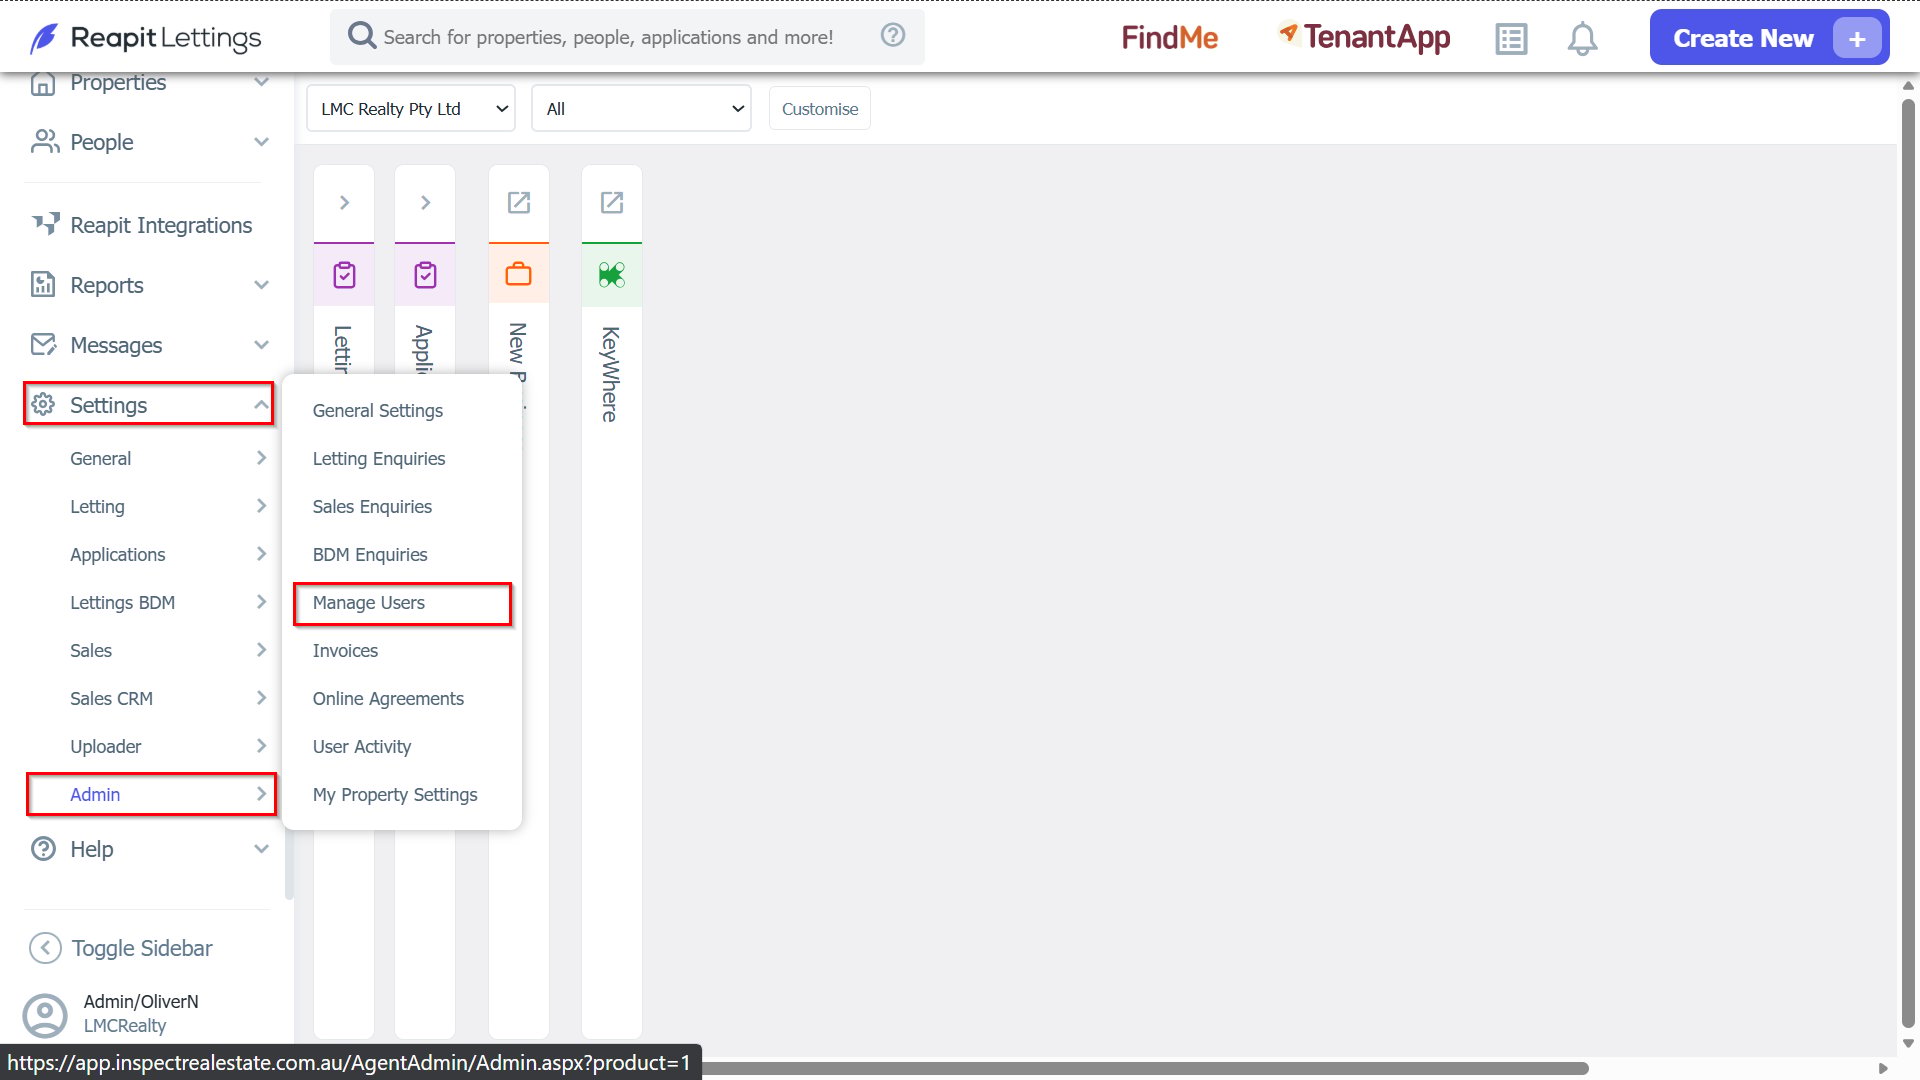Open the search help question mark icon

pos(893,36)
